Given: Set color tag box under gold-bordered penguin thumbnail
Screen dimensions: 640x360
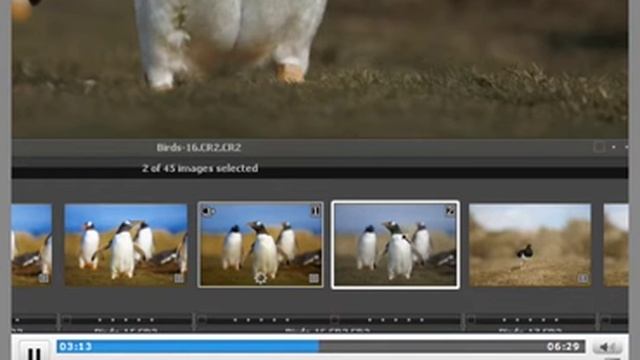Looking at the screenshot, I should pyautogui.click(x=202, y=320).
